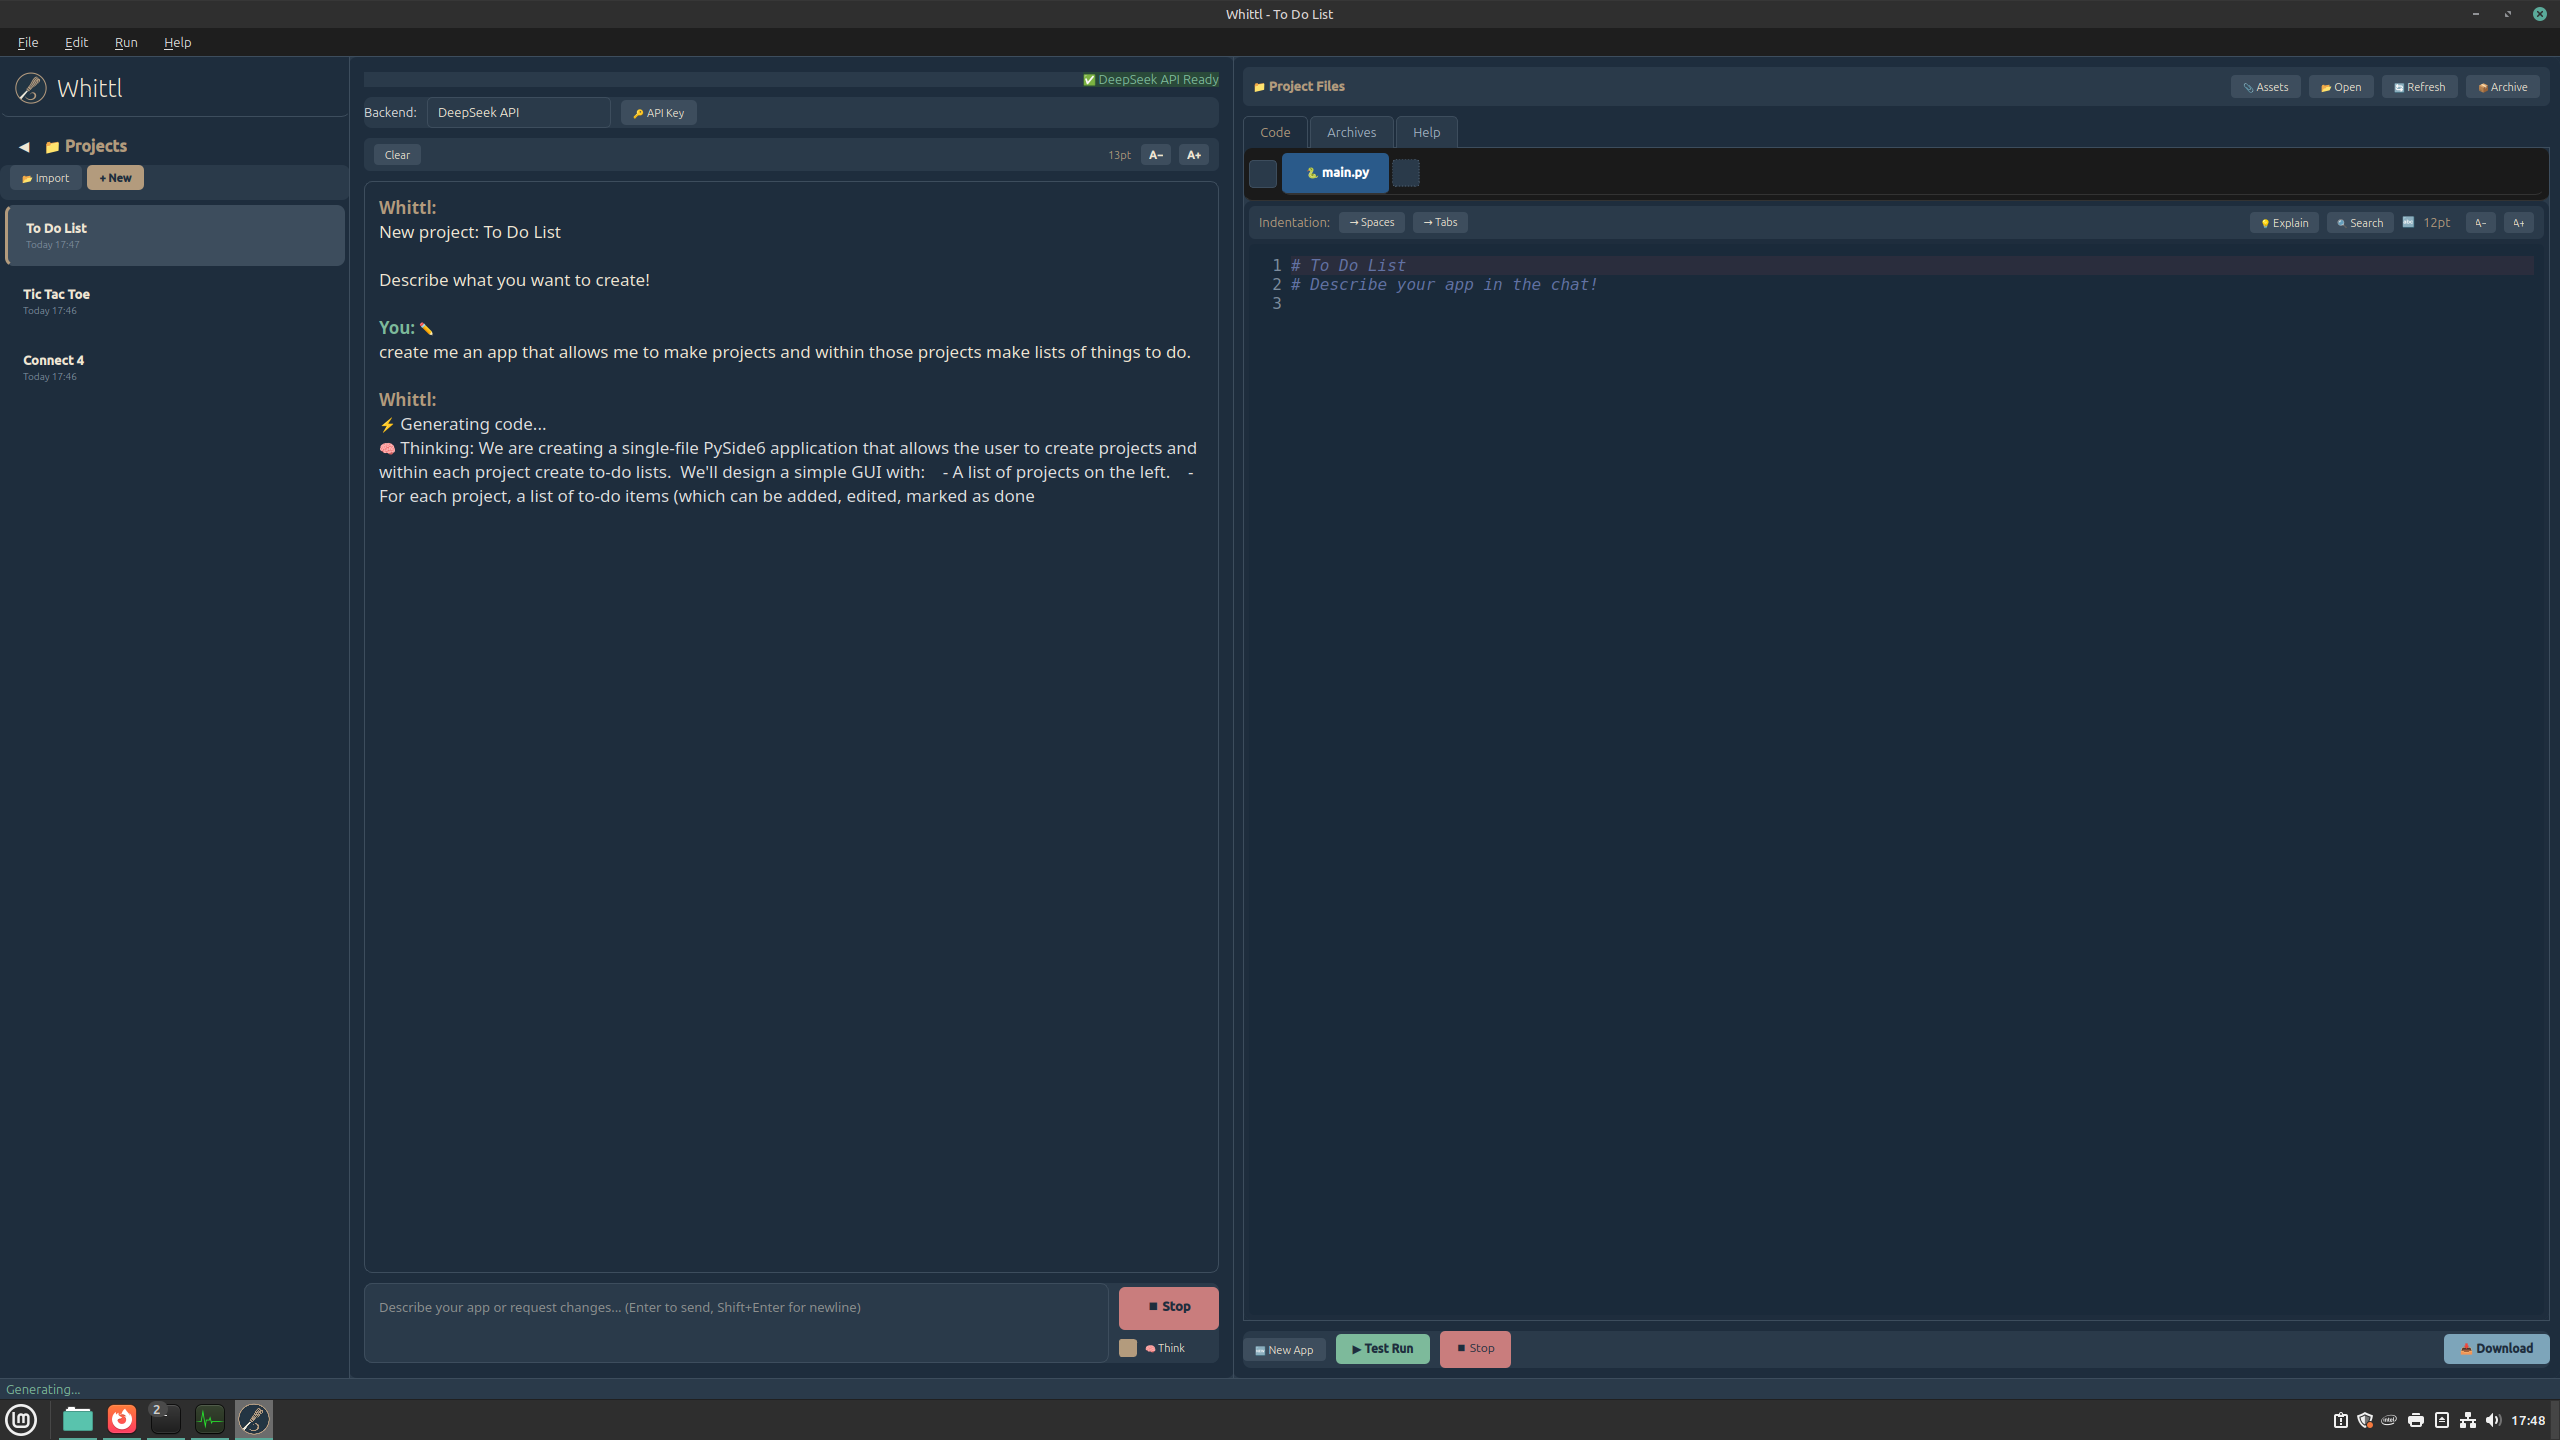Click the Explain code button

click(2284, 223)
